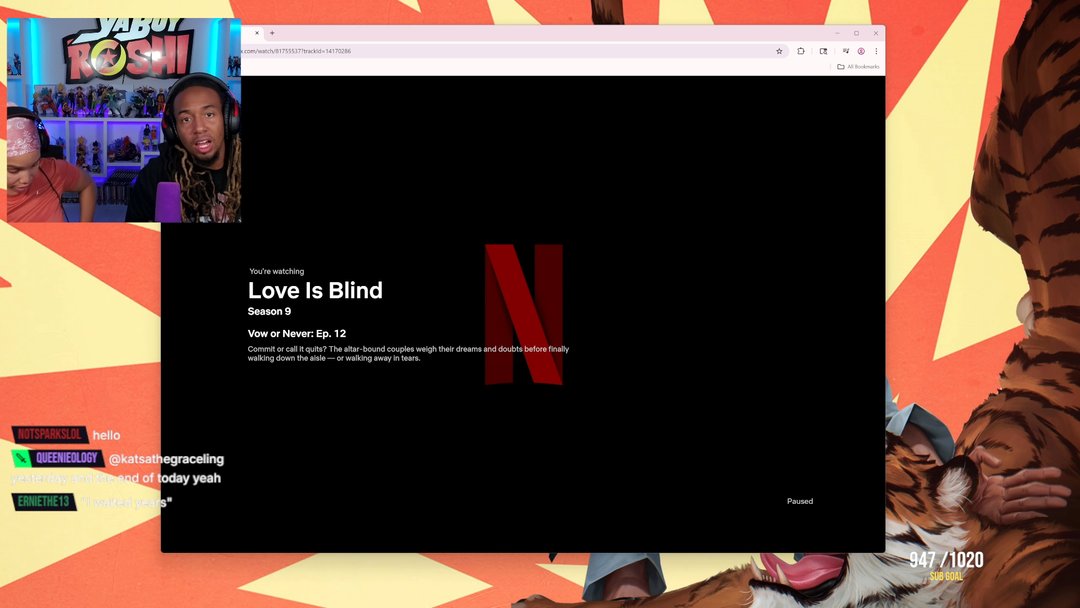
Task: Maximize the Chrome window
Action: pyautogui.click(x=856, y=33)
